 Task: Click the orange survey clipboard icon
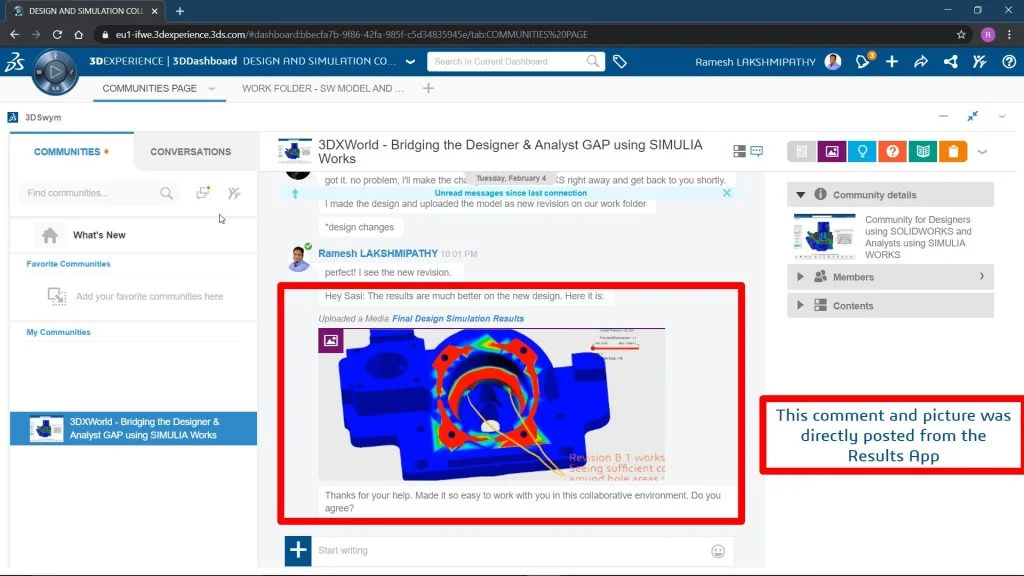pos(953,152)
